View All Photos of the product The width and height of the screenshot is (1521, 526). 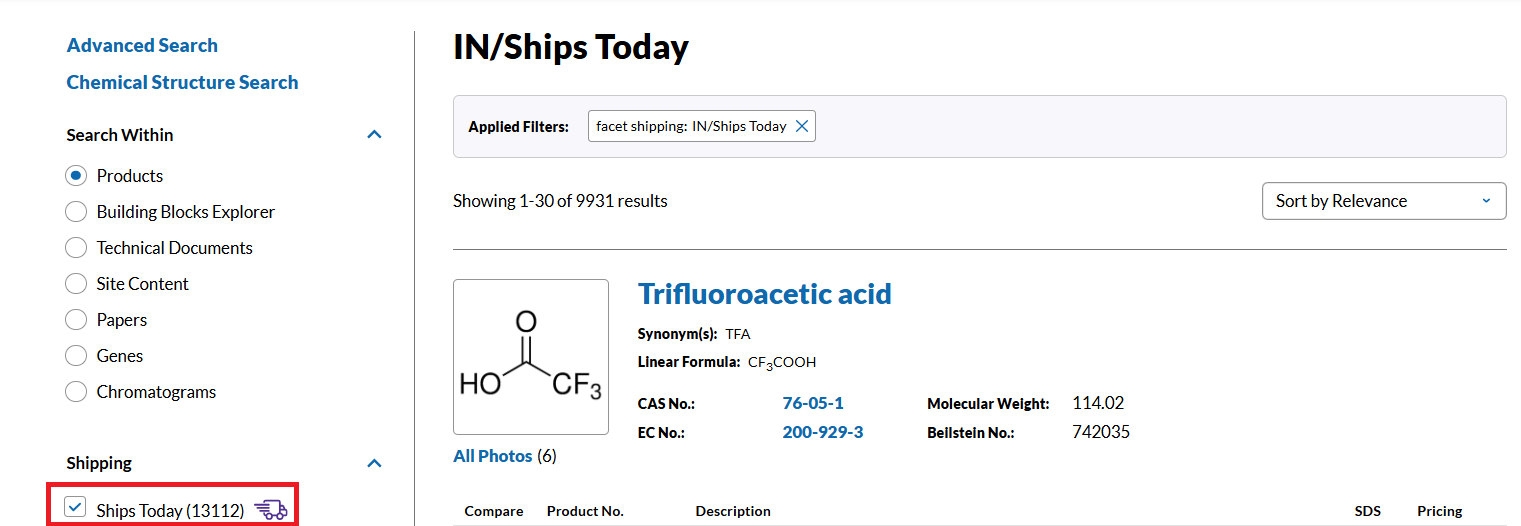point(493,456)
